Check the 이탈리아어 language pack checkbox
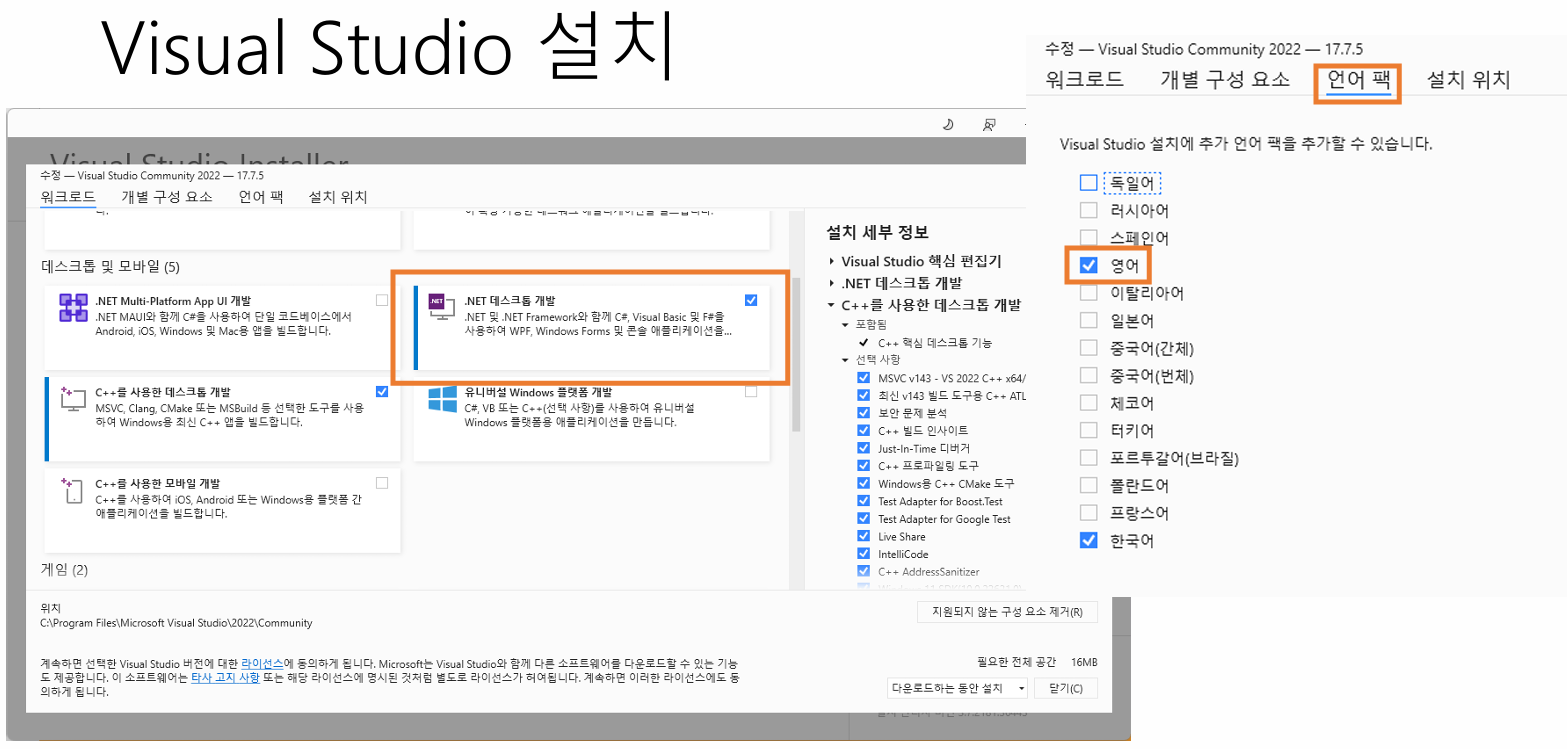Viewport: 1567px width, 749px height. [x=1089, y=293]
